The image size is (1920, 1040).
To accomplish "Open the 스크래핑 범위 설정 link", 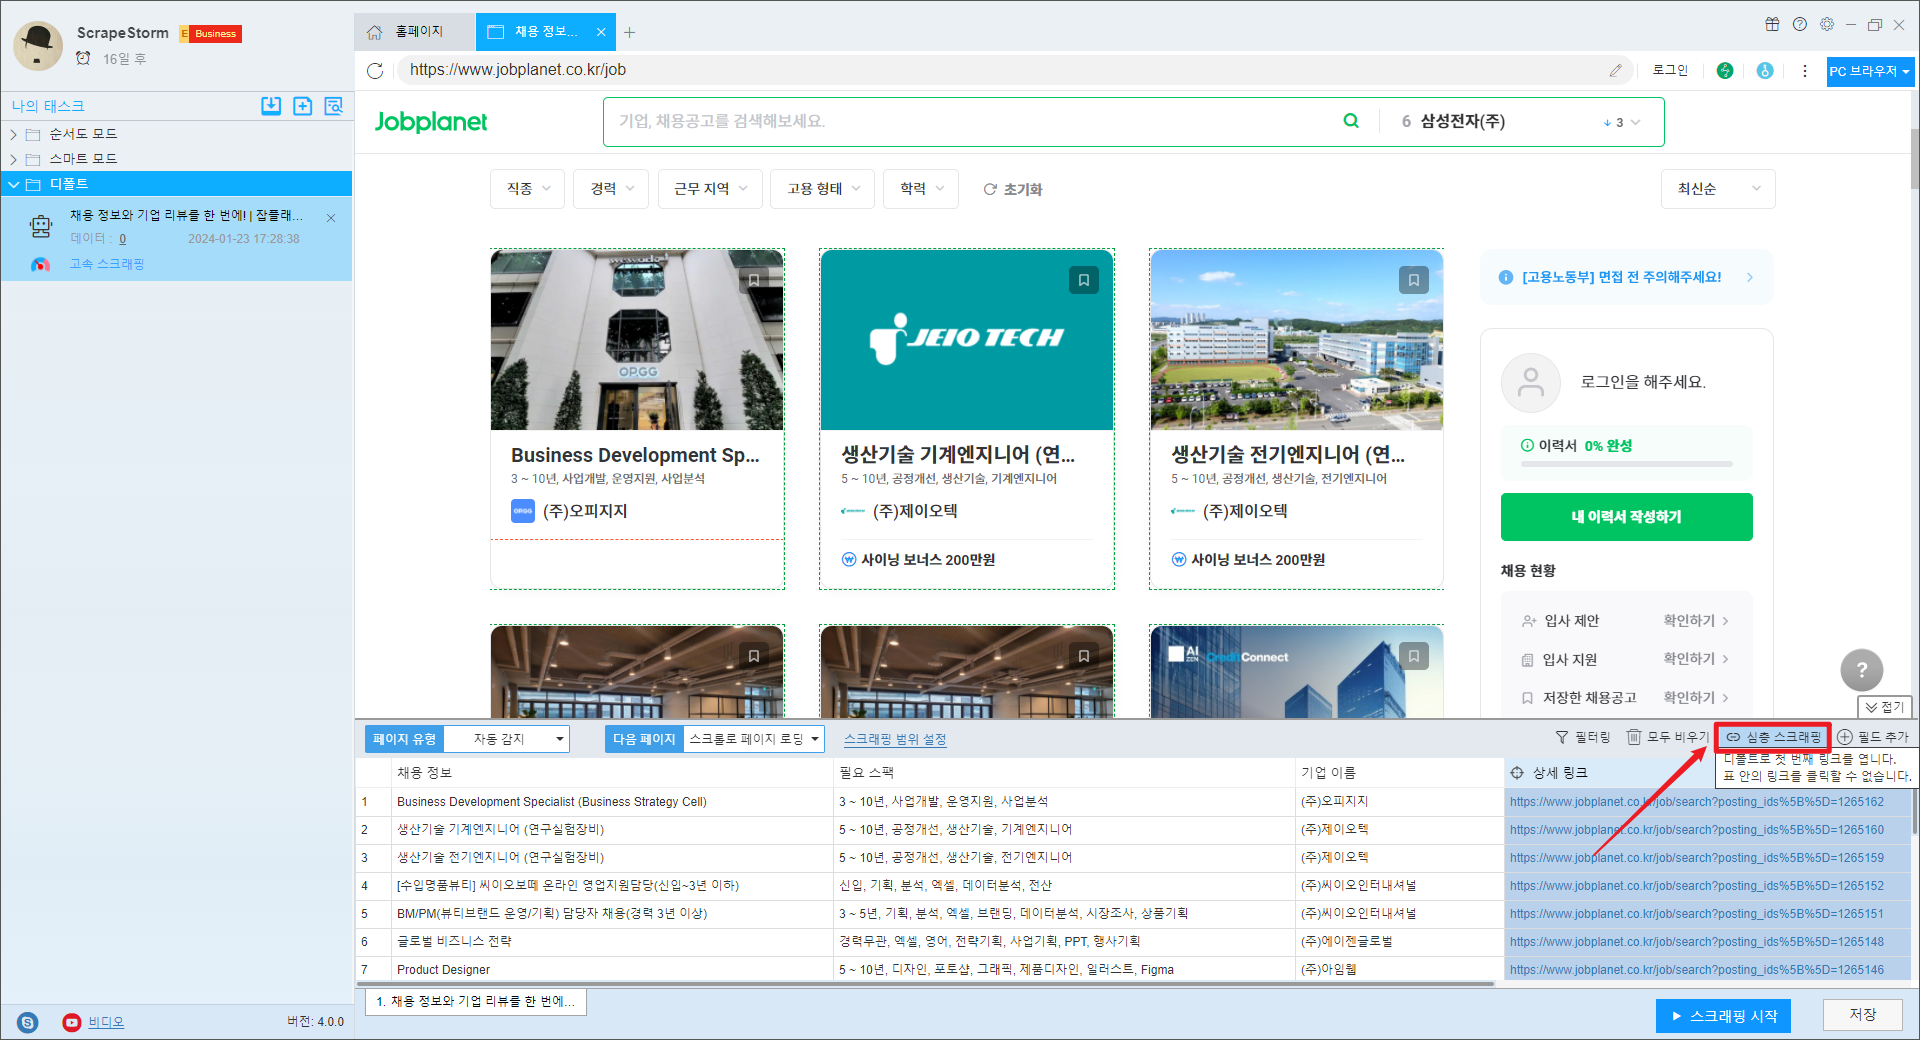I will (894, 739).
